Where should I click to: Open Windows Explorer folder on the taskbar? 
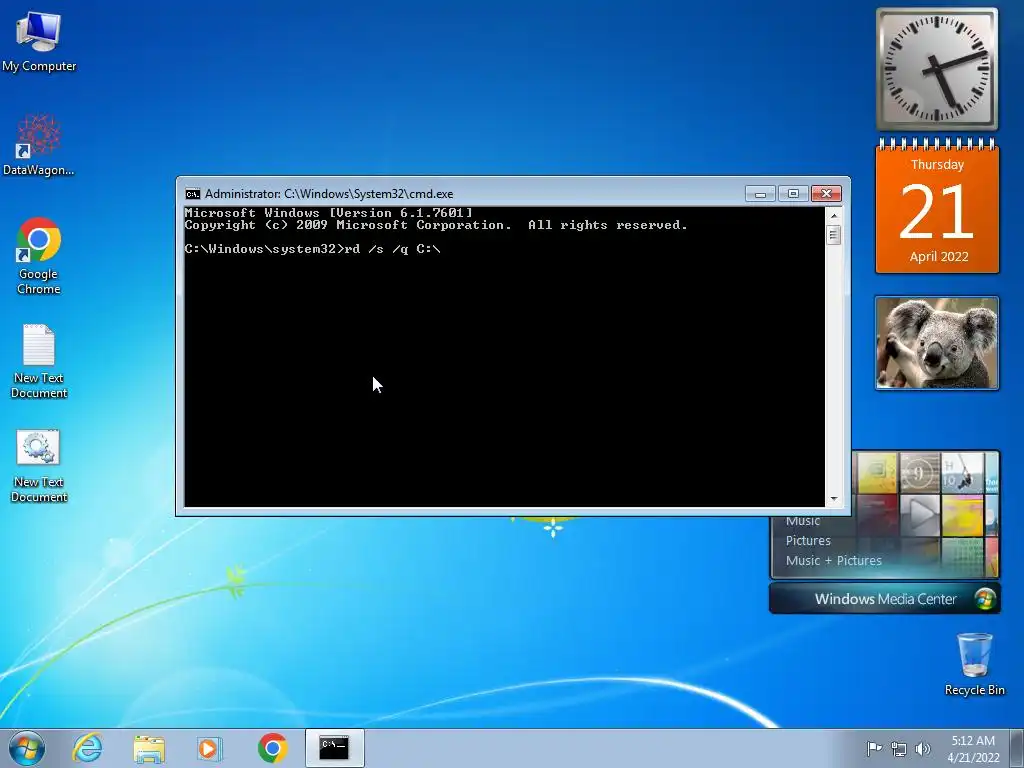[149, 748]
